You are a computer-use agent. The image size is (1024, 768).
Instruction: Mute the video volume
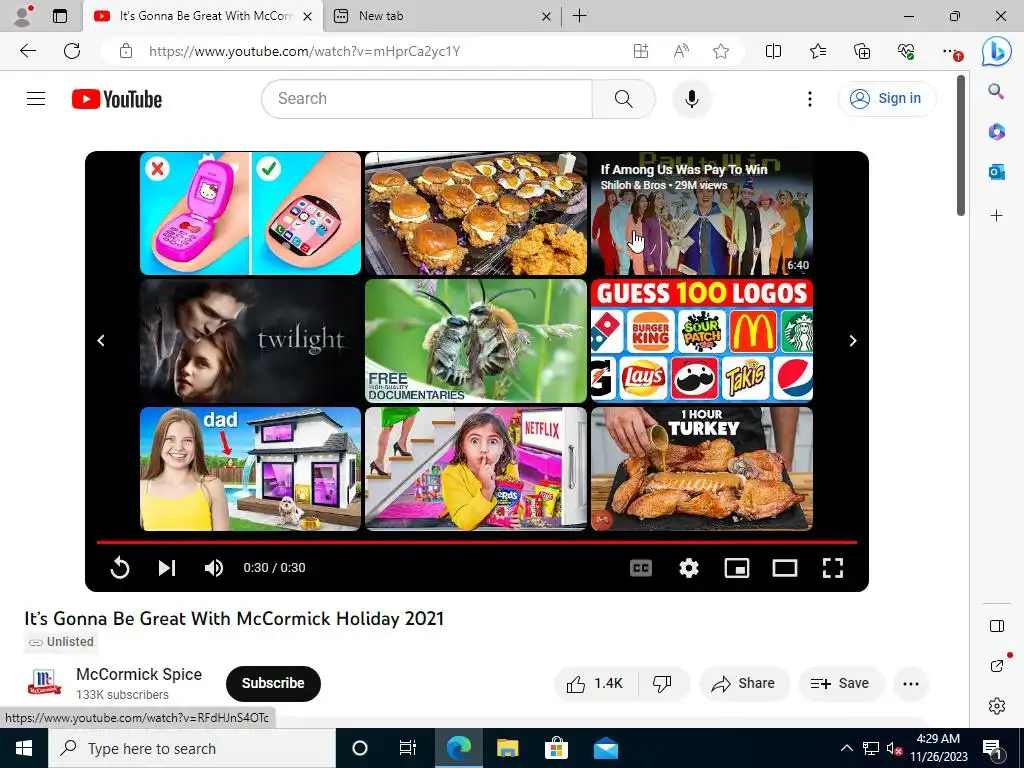[x=214, y=568]
